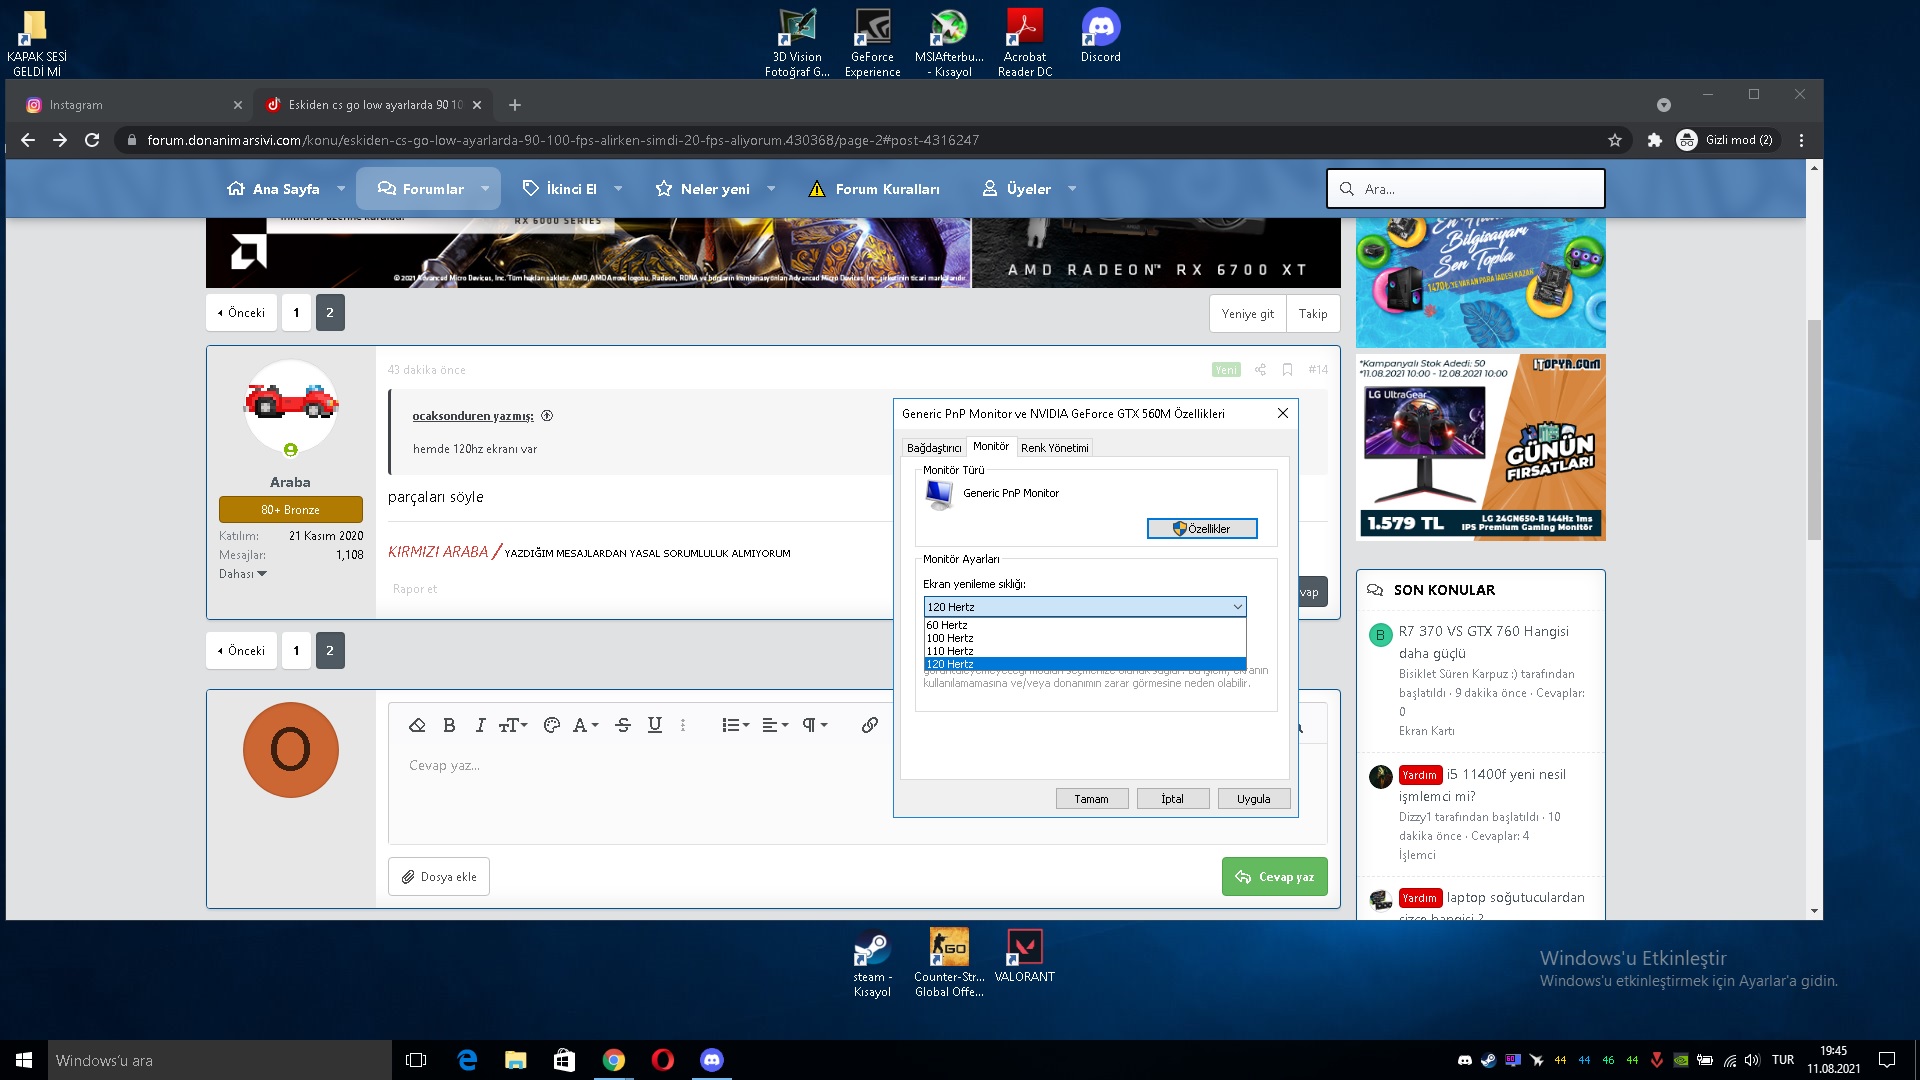
Task: Select 100 Hertz from refresh rate list
Action: 1085,638
